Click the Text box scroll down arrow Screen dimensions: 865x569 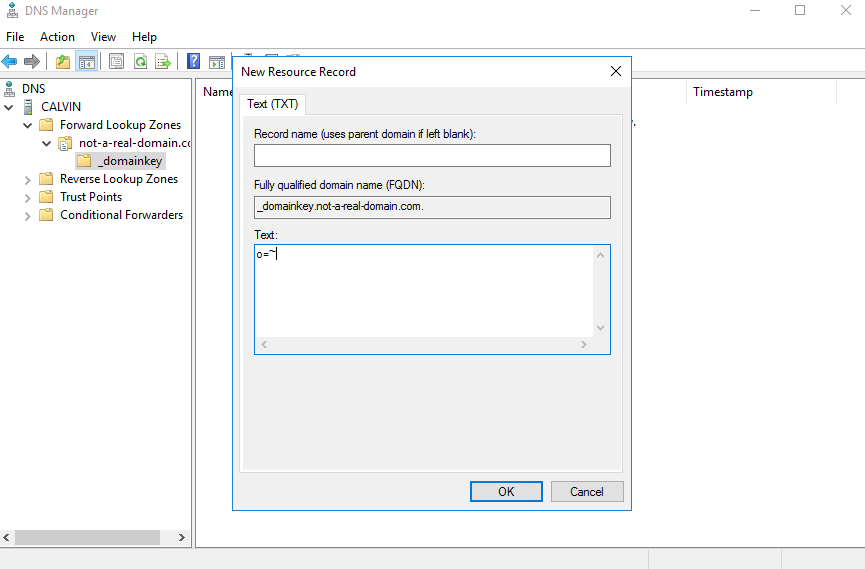(601, 328)
